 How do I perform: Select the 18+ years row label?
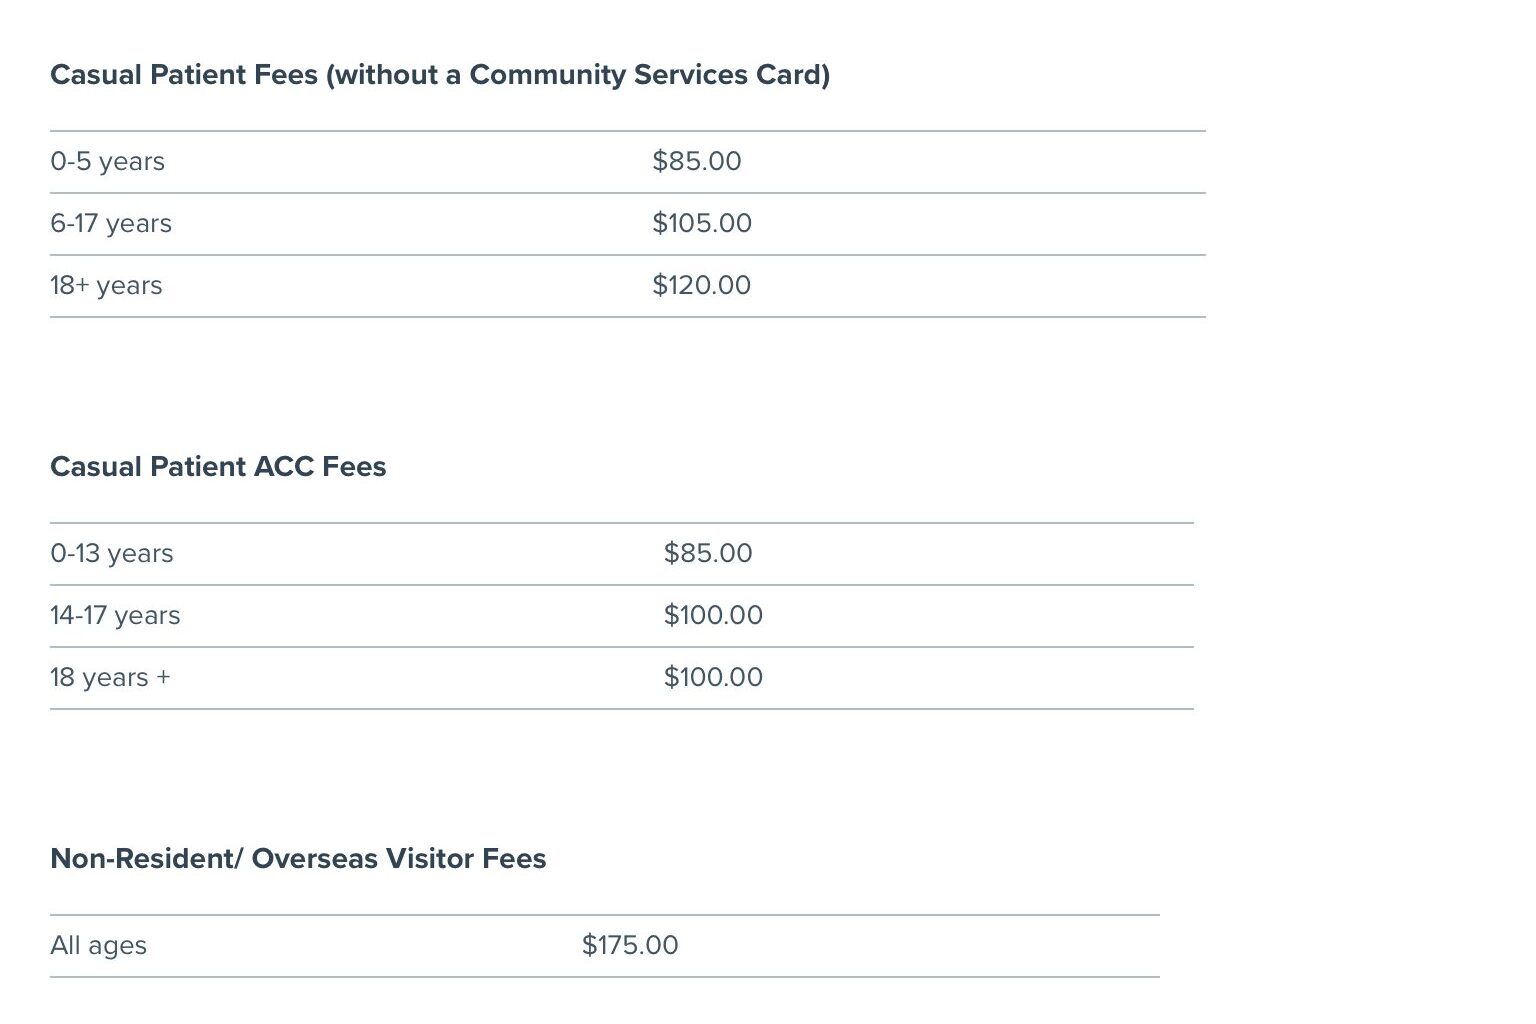point(106,285)
